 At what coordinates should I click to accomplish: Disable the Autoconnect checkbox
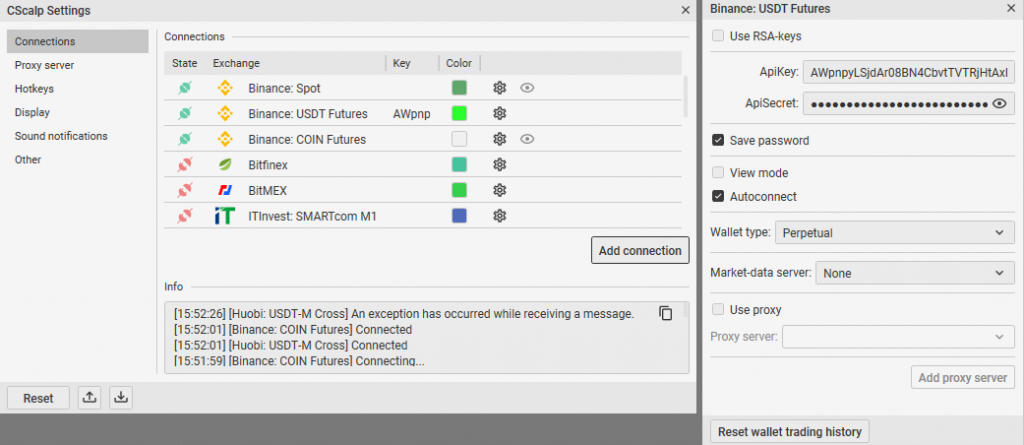pos(718,196)
